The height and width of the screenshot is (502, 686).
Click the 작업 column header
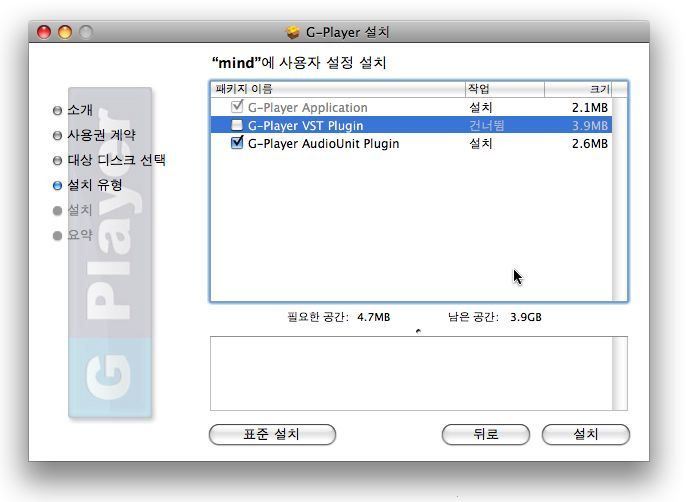click(x=505, y=89)
